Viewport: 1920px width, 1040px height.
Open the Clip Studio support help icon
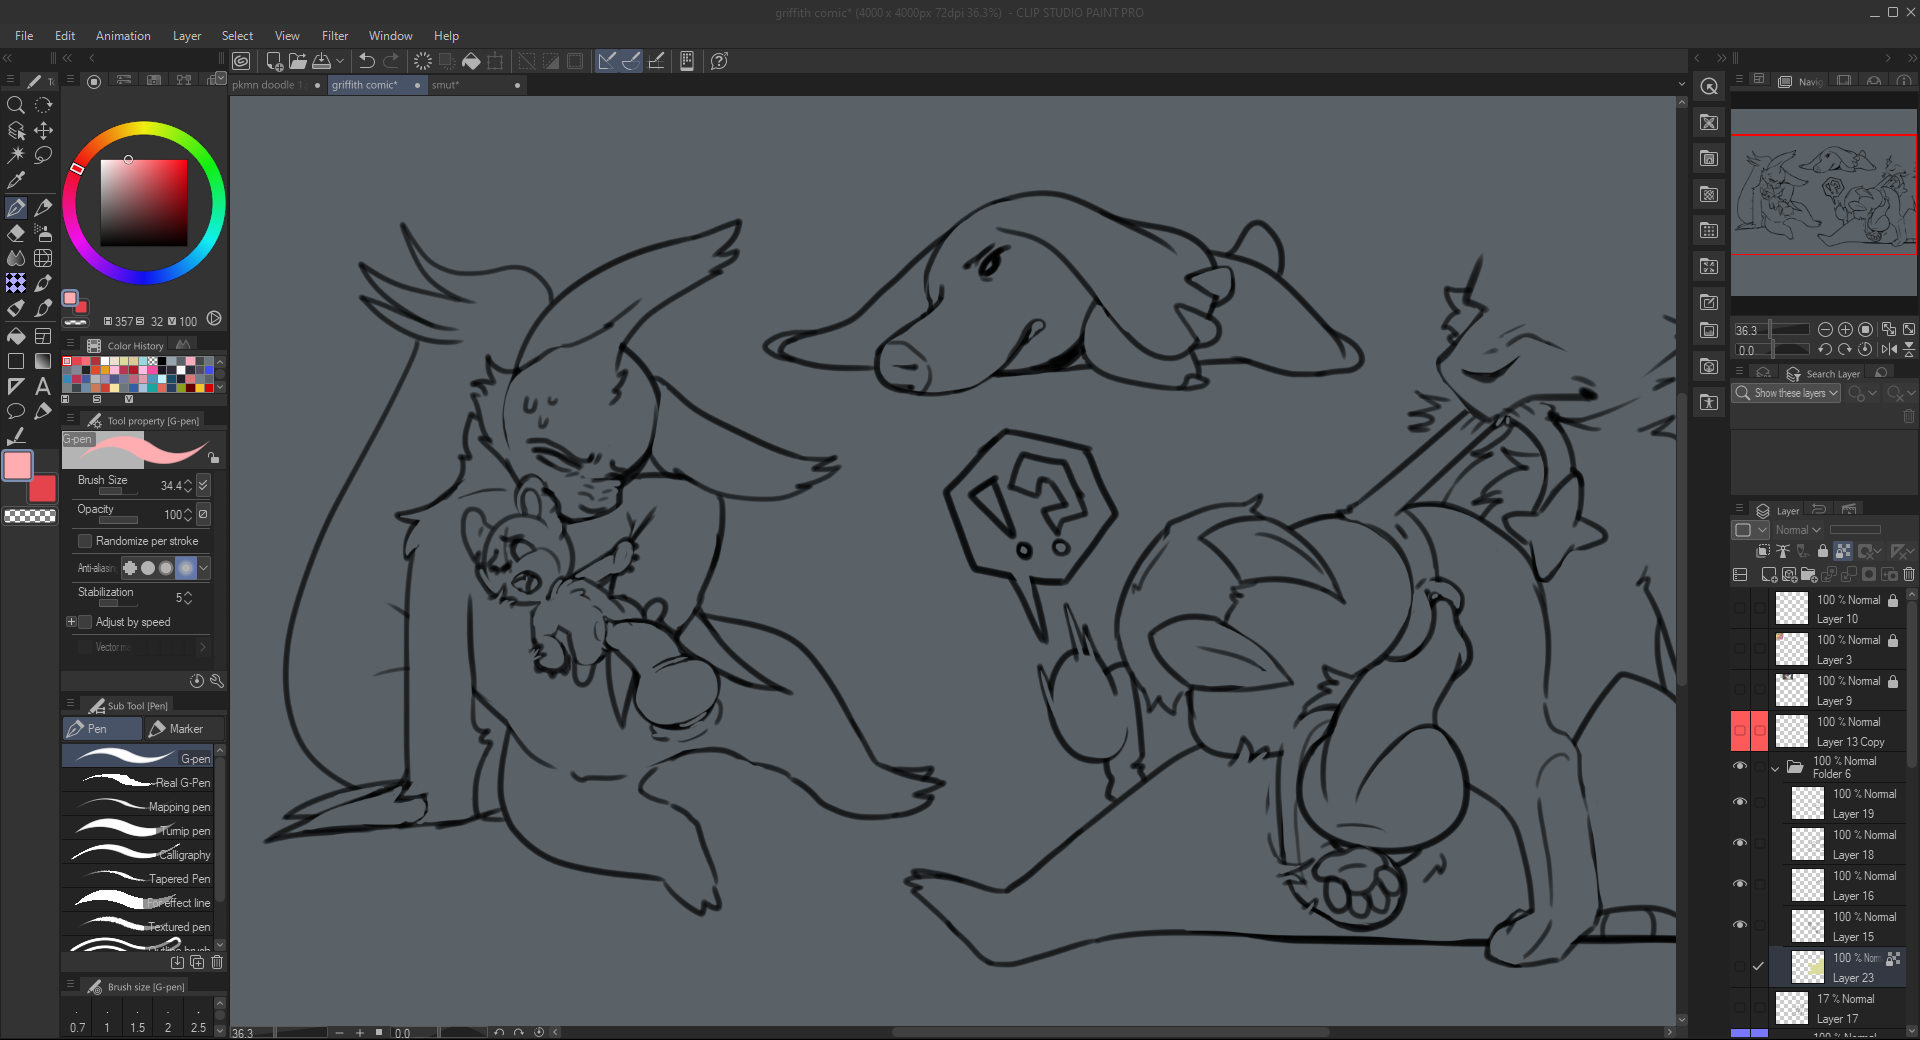click(719, 61)
